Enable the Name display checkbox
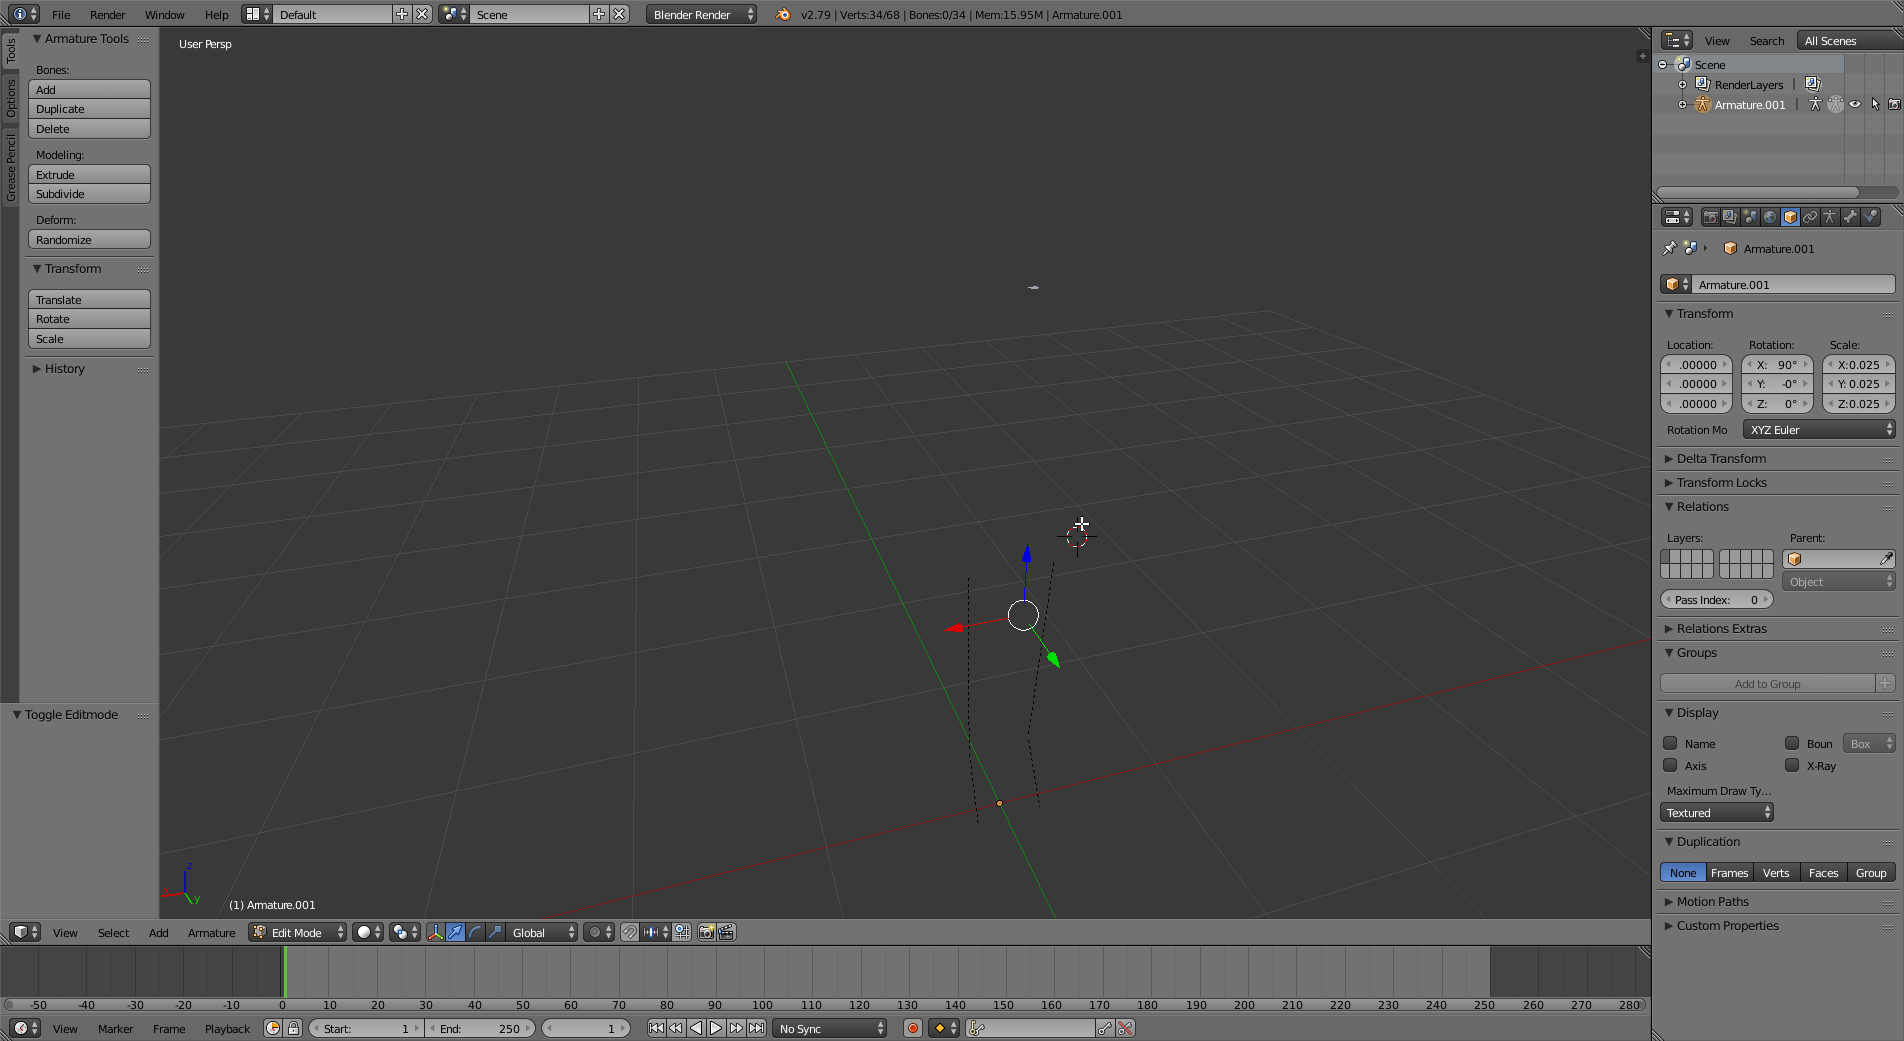This screenshot has height=1041, width=1904. tap(1670, 744)
